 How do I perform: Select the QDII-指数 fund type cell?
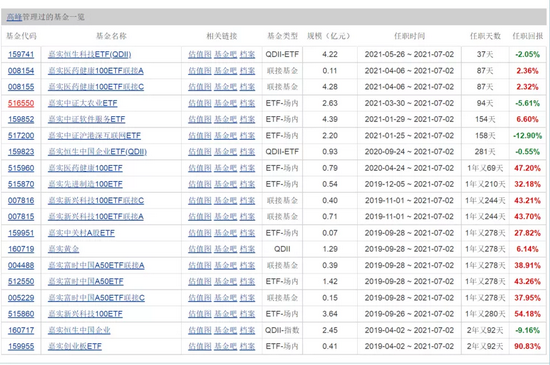pyautogui.click(x=282, y=330)
